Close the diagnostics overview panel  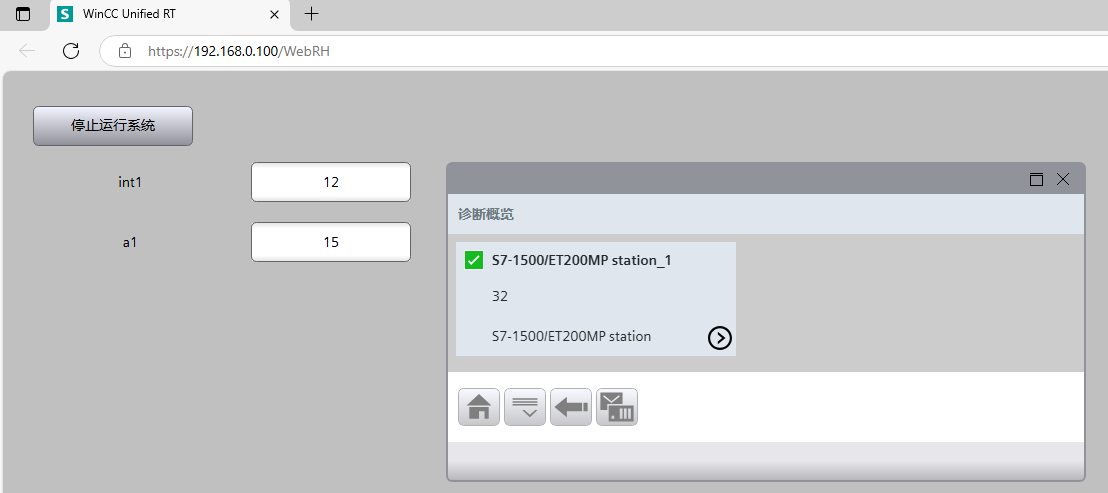click(x=1063, y=180)
